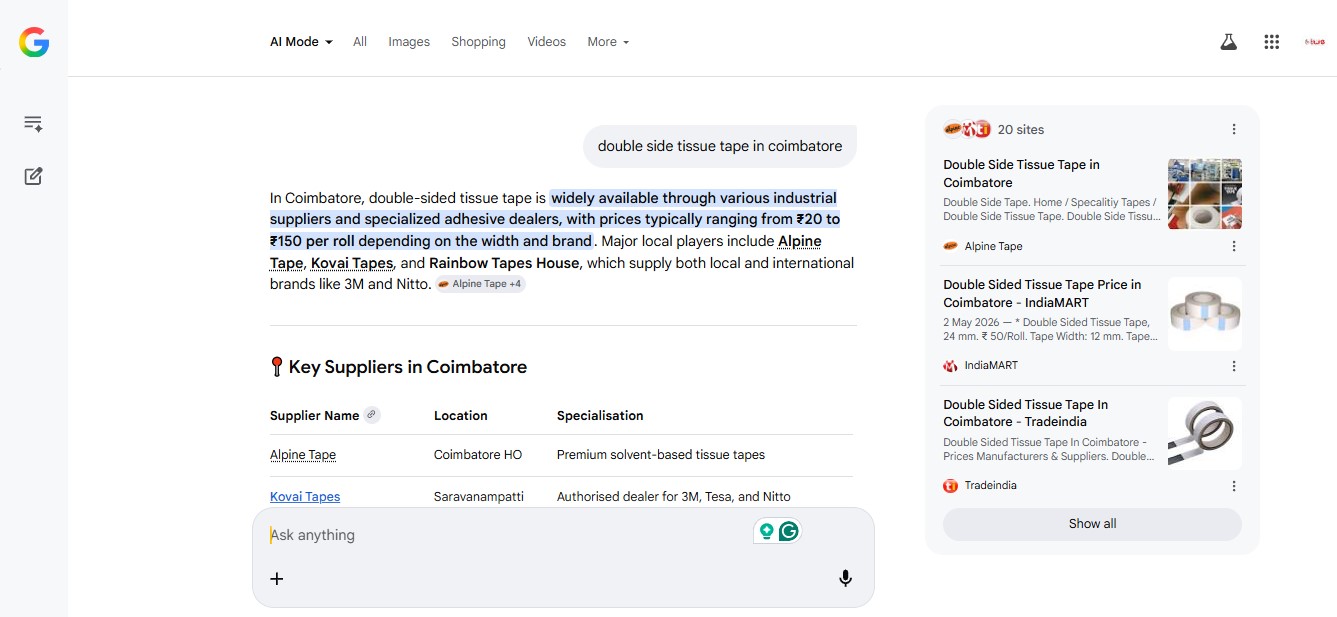Open the AI Mode dropdown
The width and height of the screenshot is (1337, 617).
pyautogui.click(x=301, y=42)
